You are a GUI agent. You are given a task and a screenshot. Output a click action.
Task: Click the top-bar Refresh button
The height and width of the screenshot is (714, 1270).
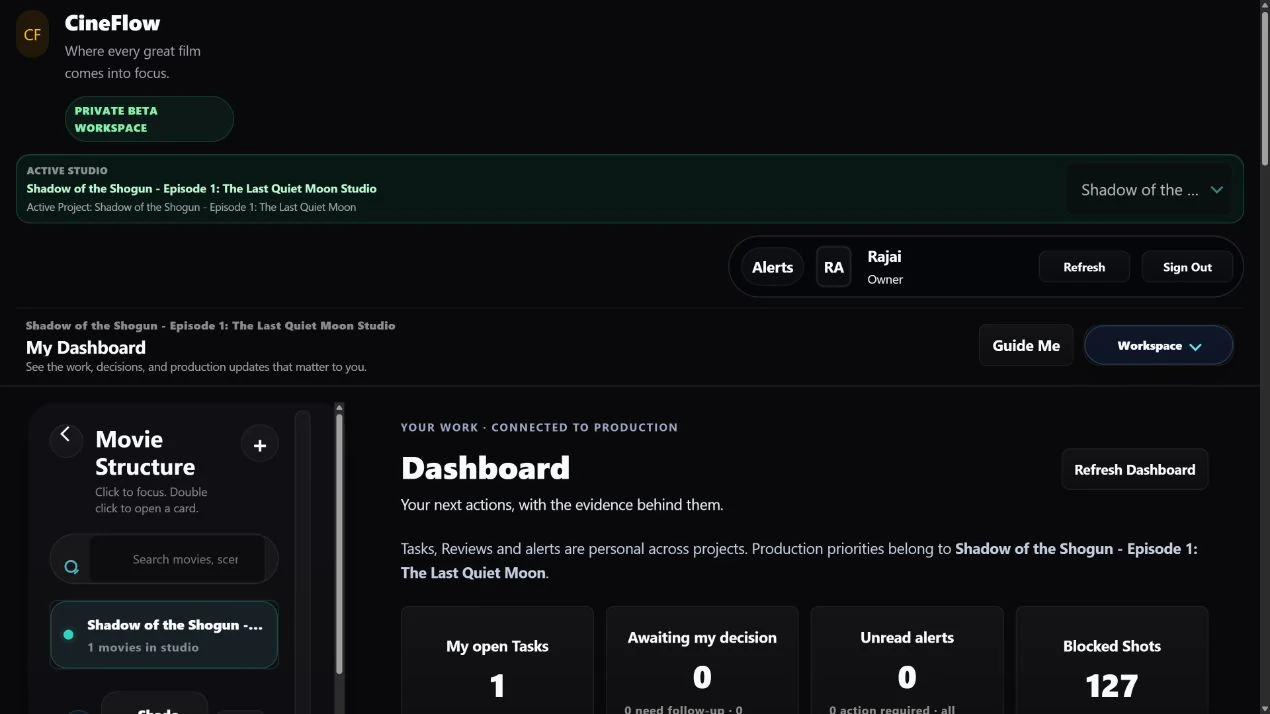point(1084,267)
